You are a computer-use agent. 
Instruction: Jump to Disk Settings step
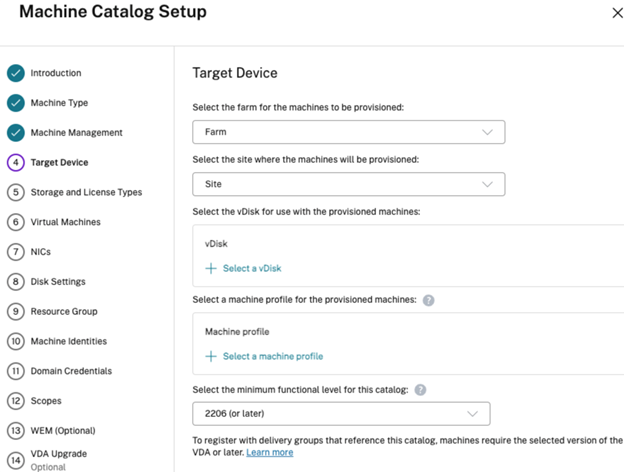58,282
